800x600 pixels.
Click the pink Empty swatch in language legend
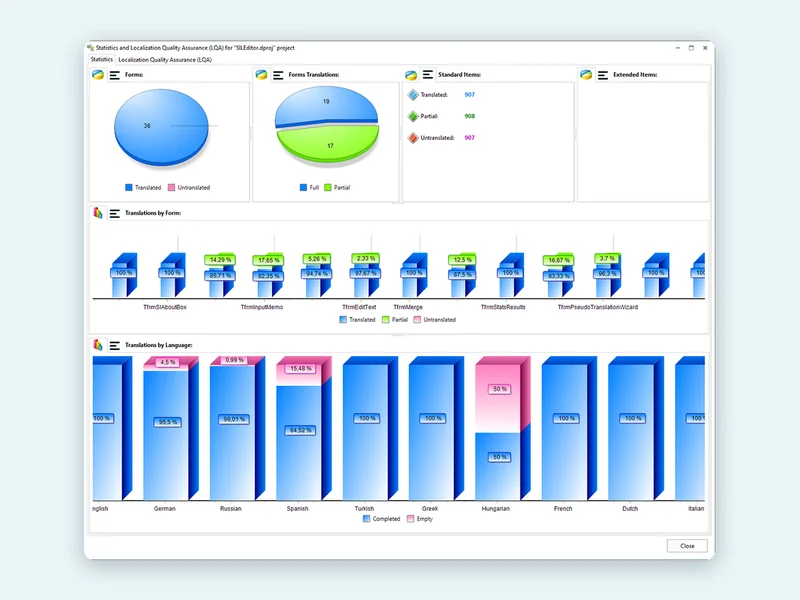(410, 518)
